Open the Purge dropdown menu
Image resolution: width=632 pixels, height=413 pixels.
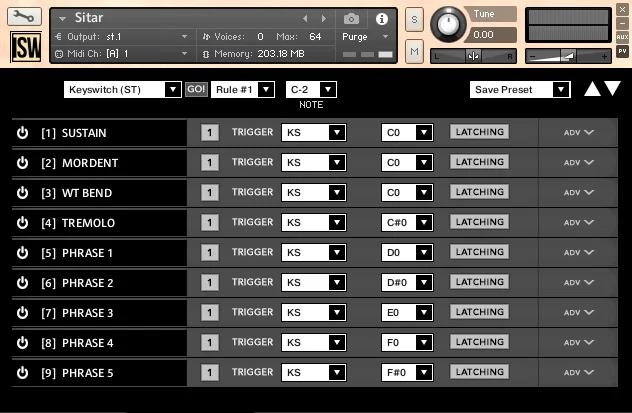click(365, 37)
